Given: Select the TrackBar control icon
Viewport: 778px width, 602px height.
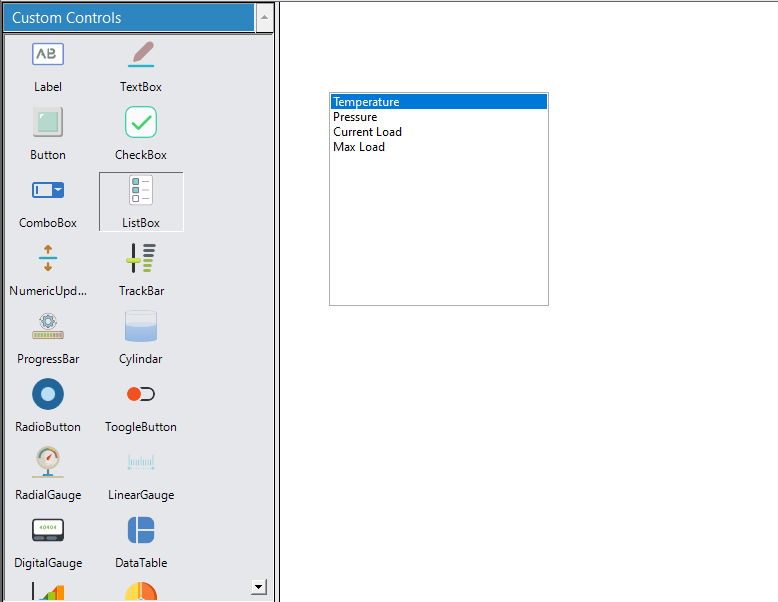Looking at the screenshot, I should click(x=141, y=258).
